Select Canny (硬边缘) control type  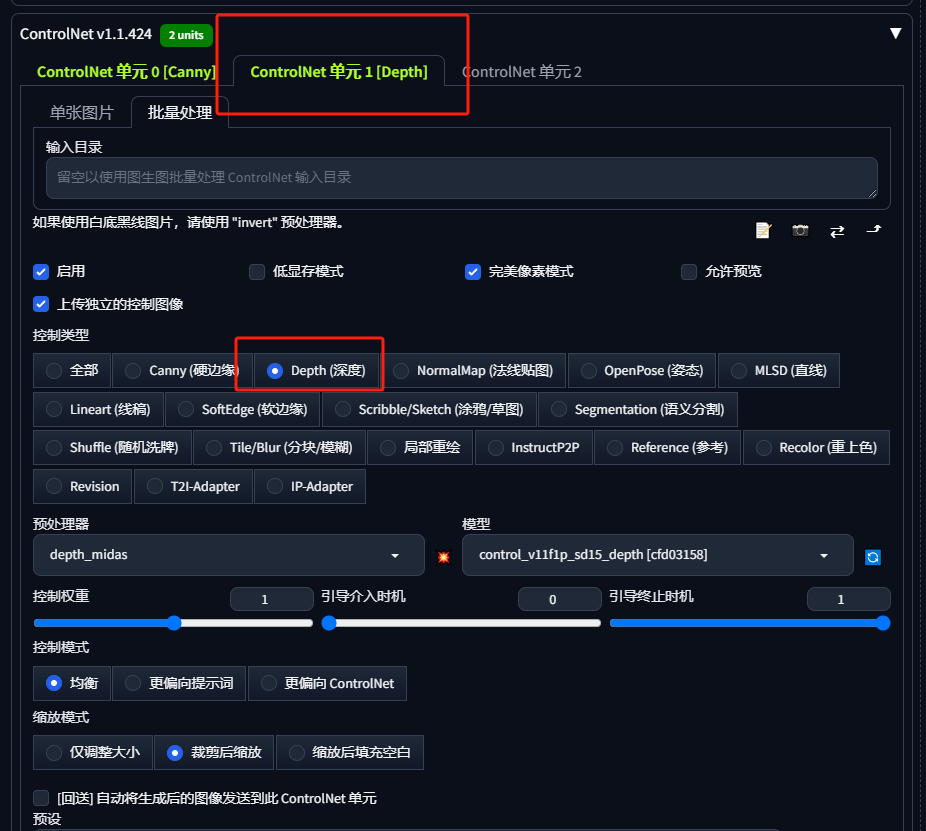[x=182, y=371]
